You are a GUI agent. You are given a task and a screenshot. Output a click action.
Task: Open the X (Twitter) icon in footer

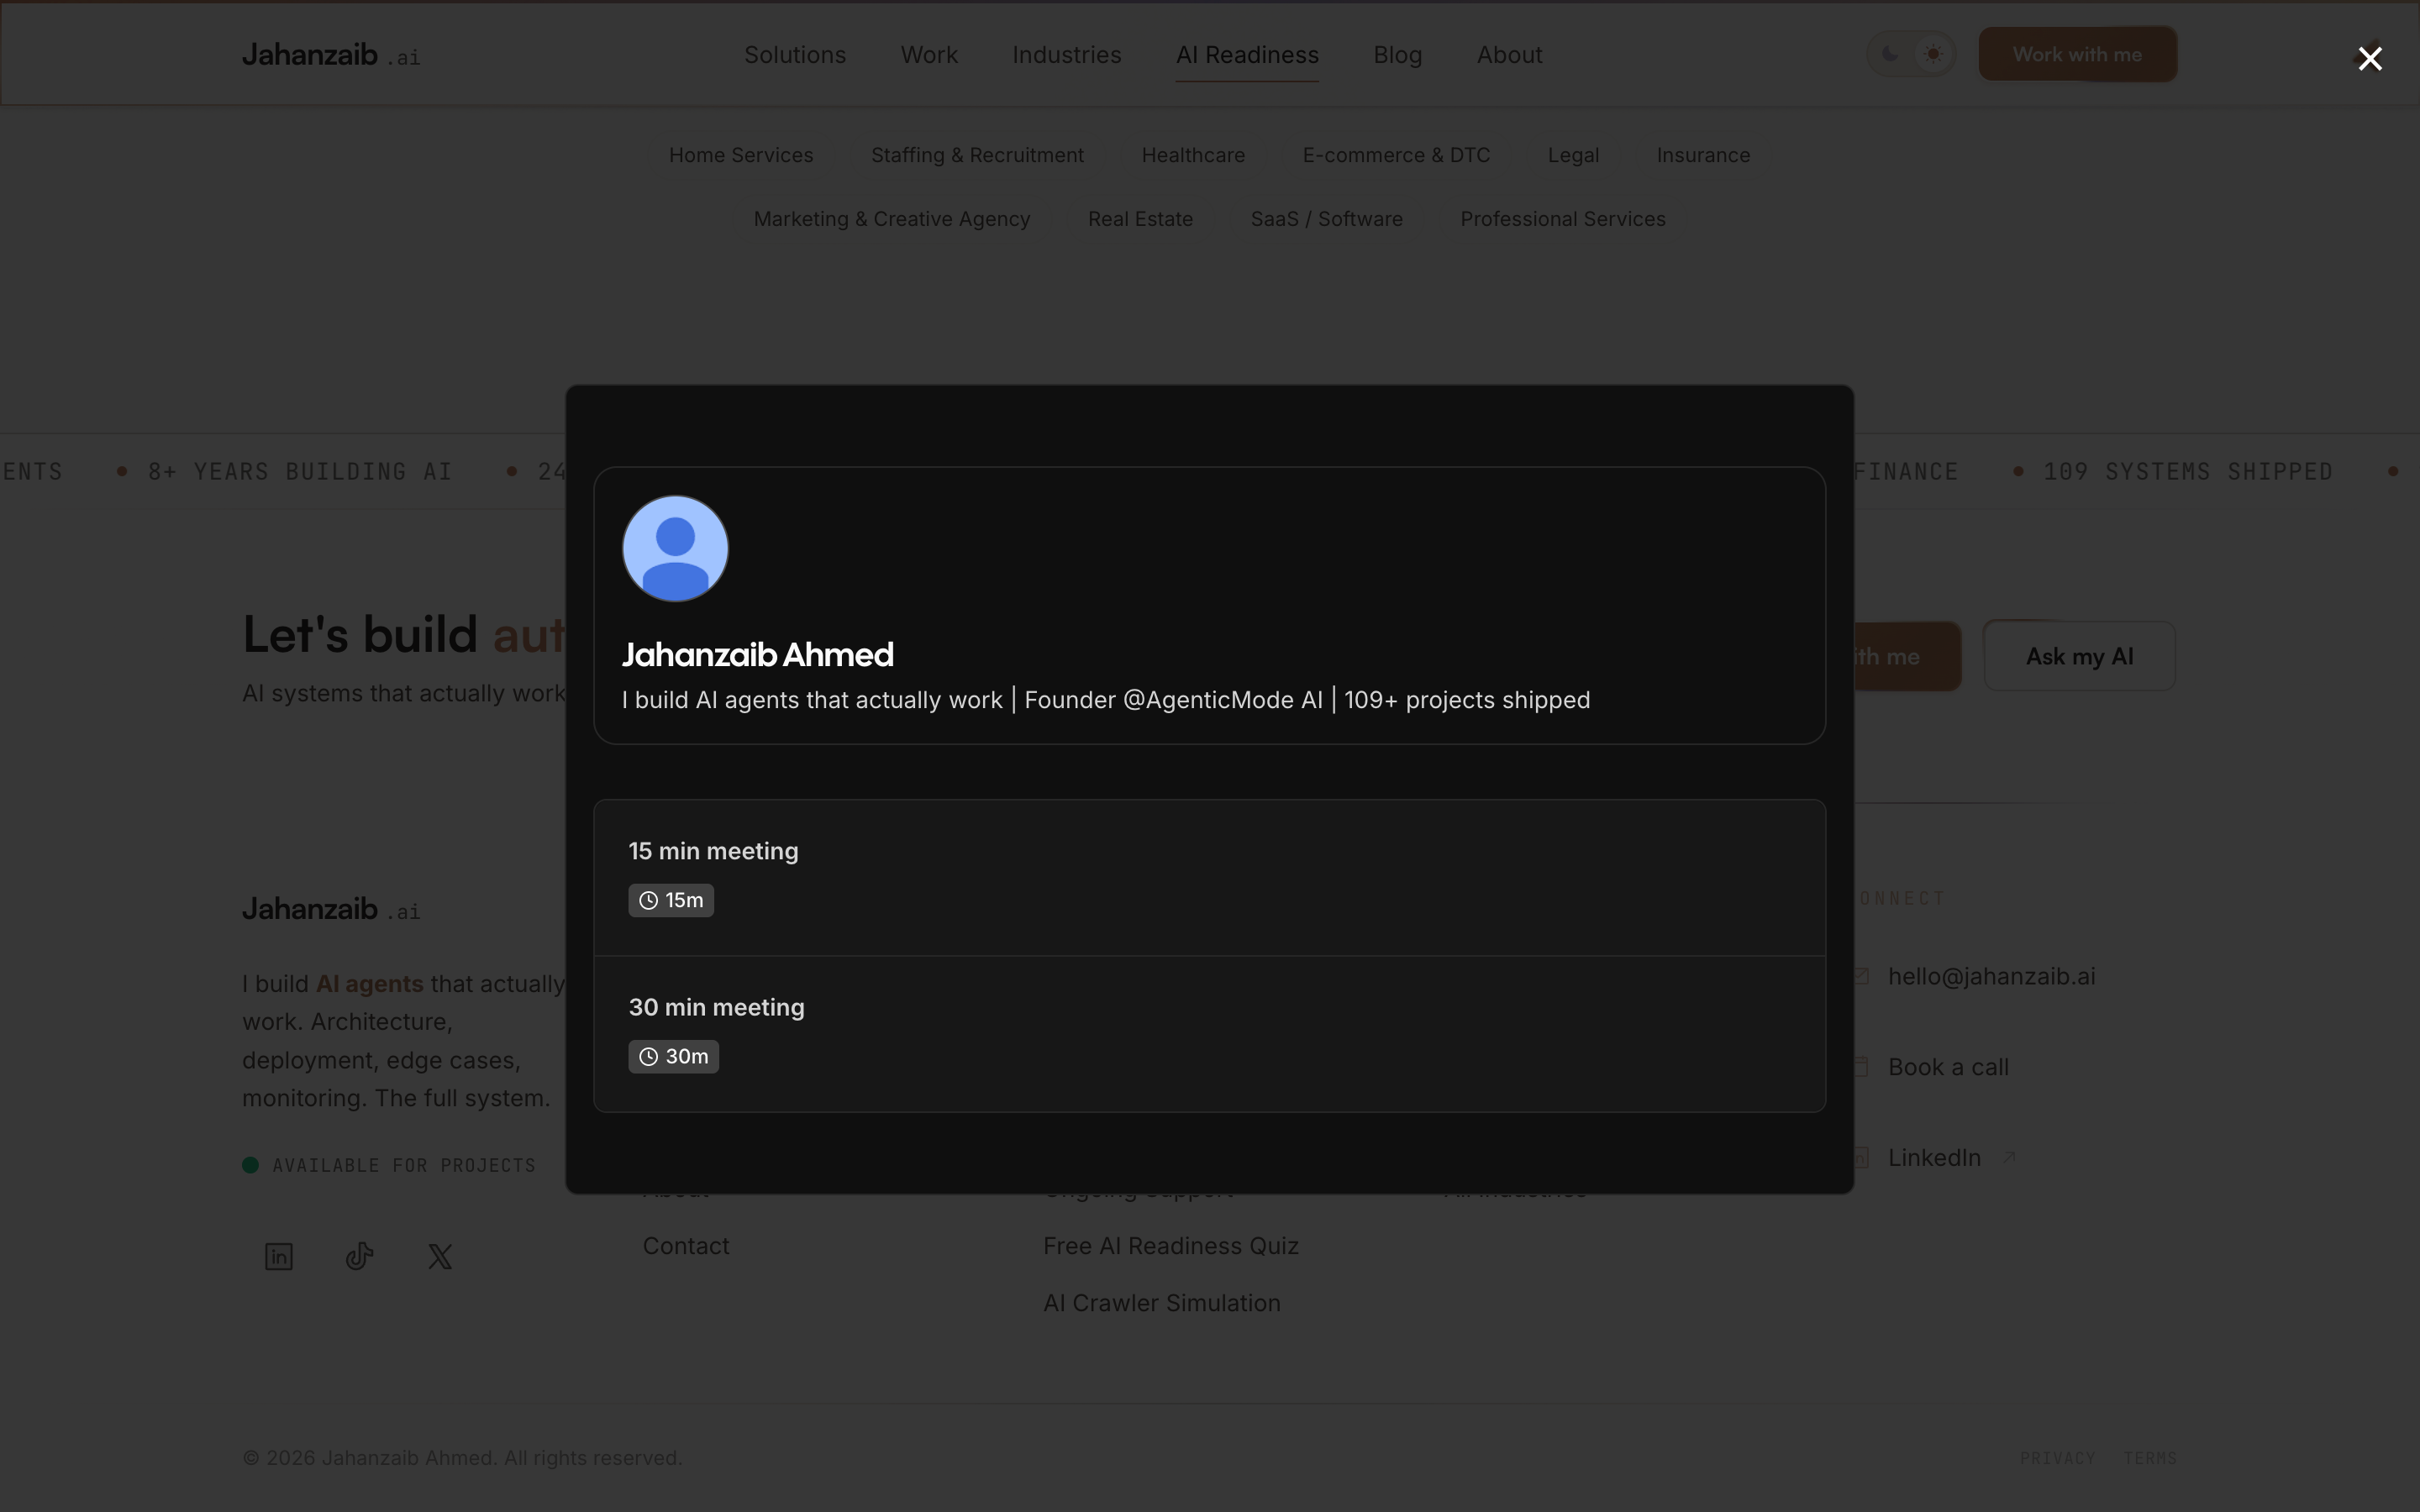(440, 1256)
